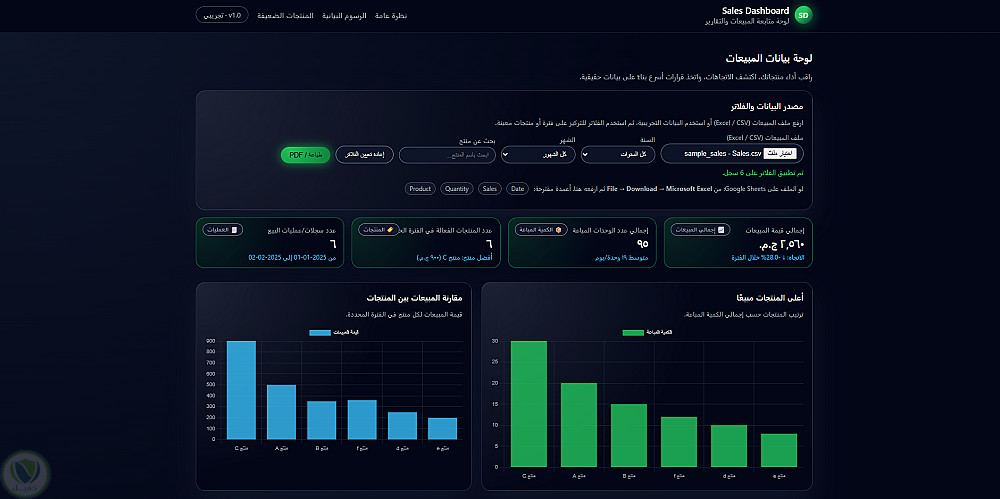This screenshot has height=499, width=1000.
Task: Toggle the blue sales value legend swatch
Action: 320,332
